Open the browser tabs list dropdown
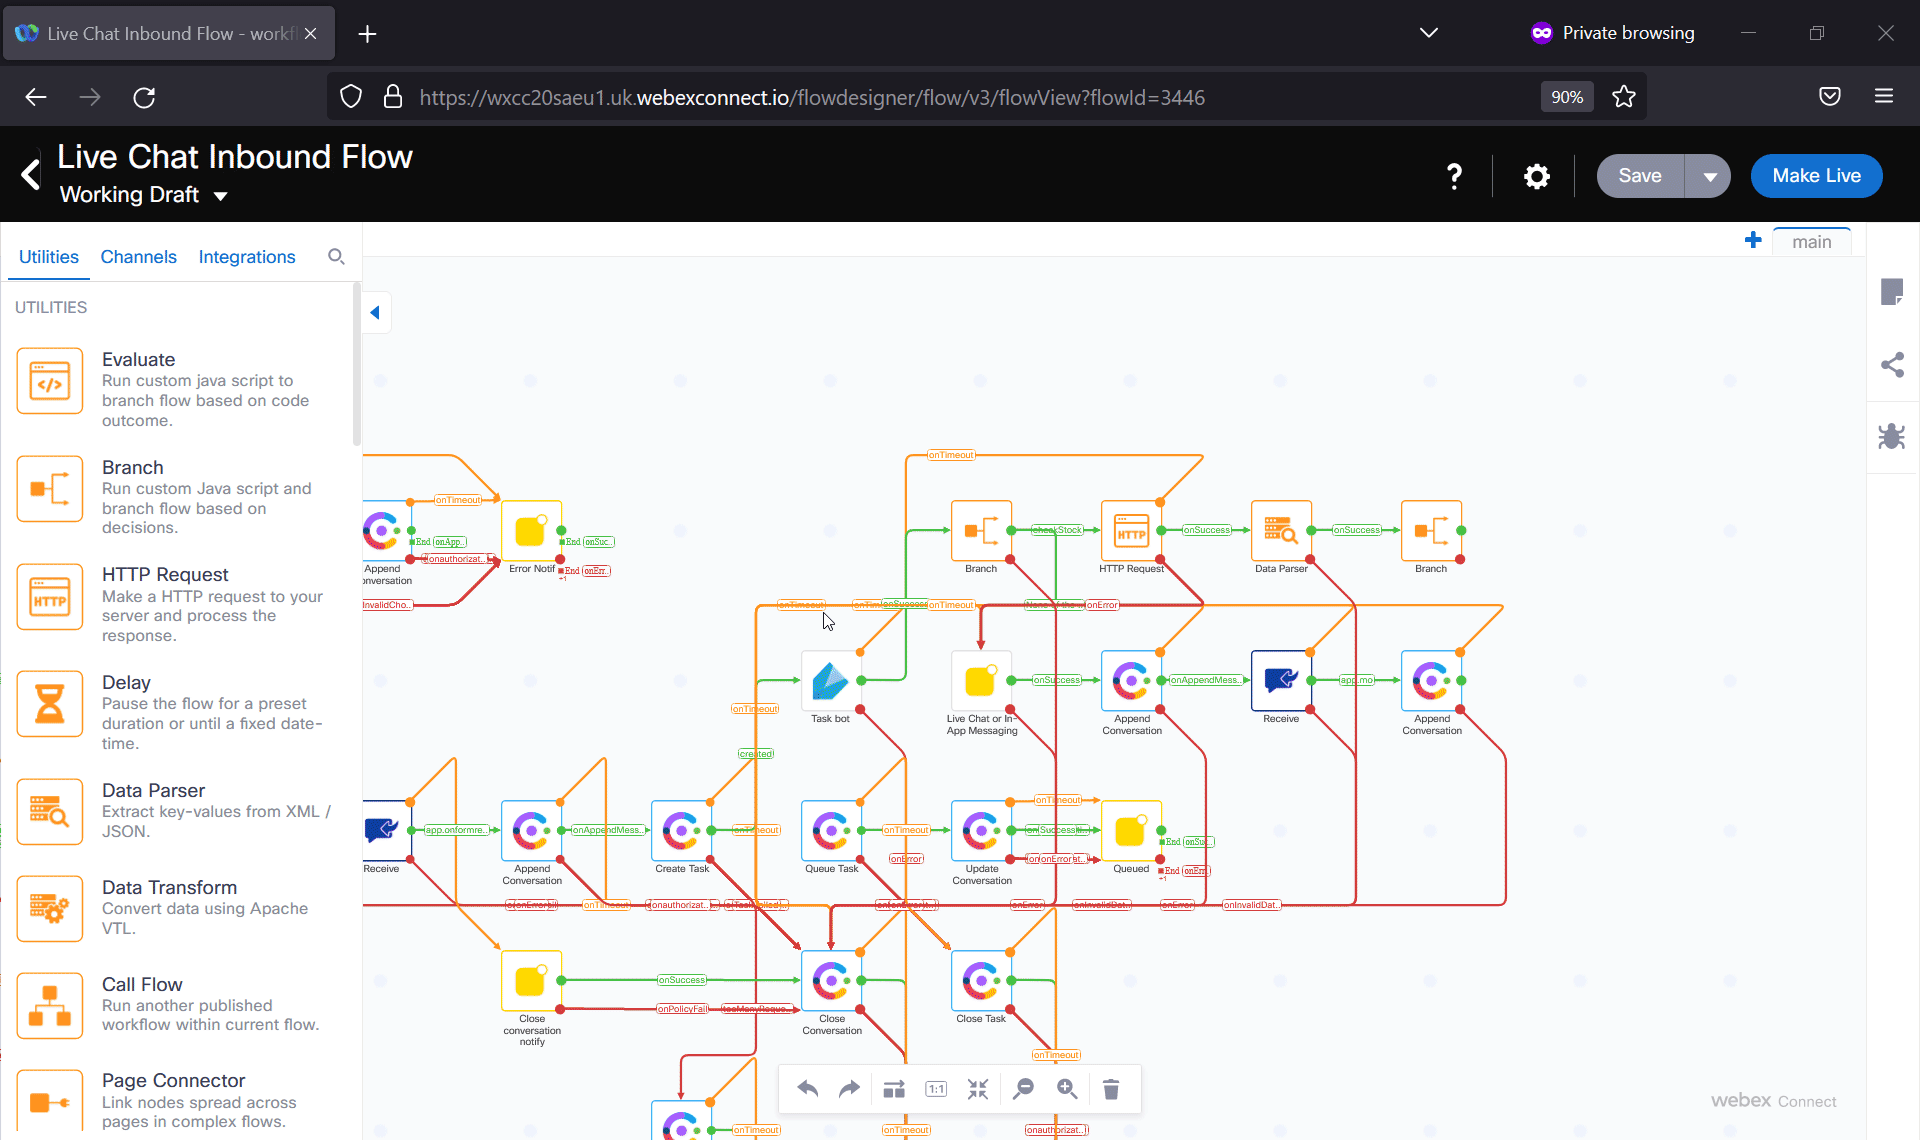Screen dimensions: 1920x1140 [1429, 33]
